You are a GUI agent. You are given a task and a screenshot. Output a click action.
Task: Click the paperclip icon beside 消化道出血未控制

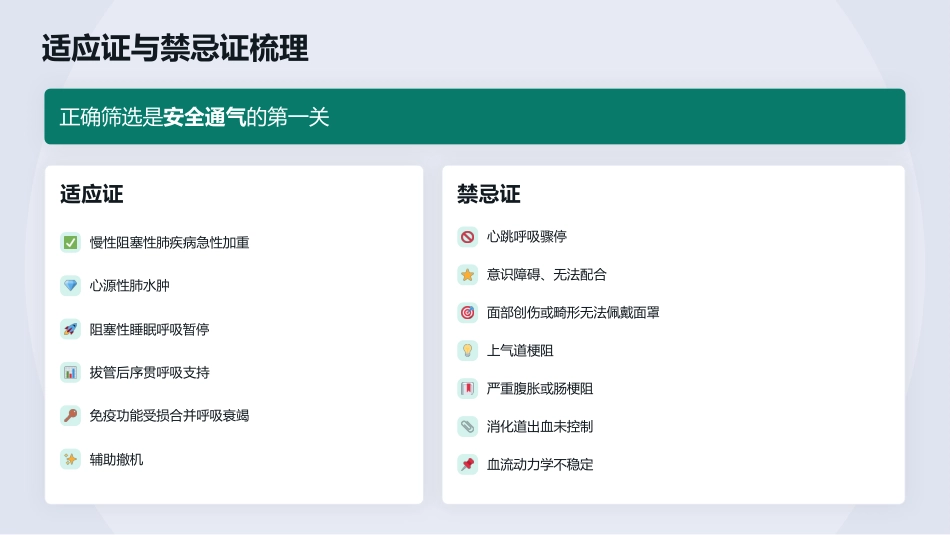click(x=467, y=427)
